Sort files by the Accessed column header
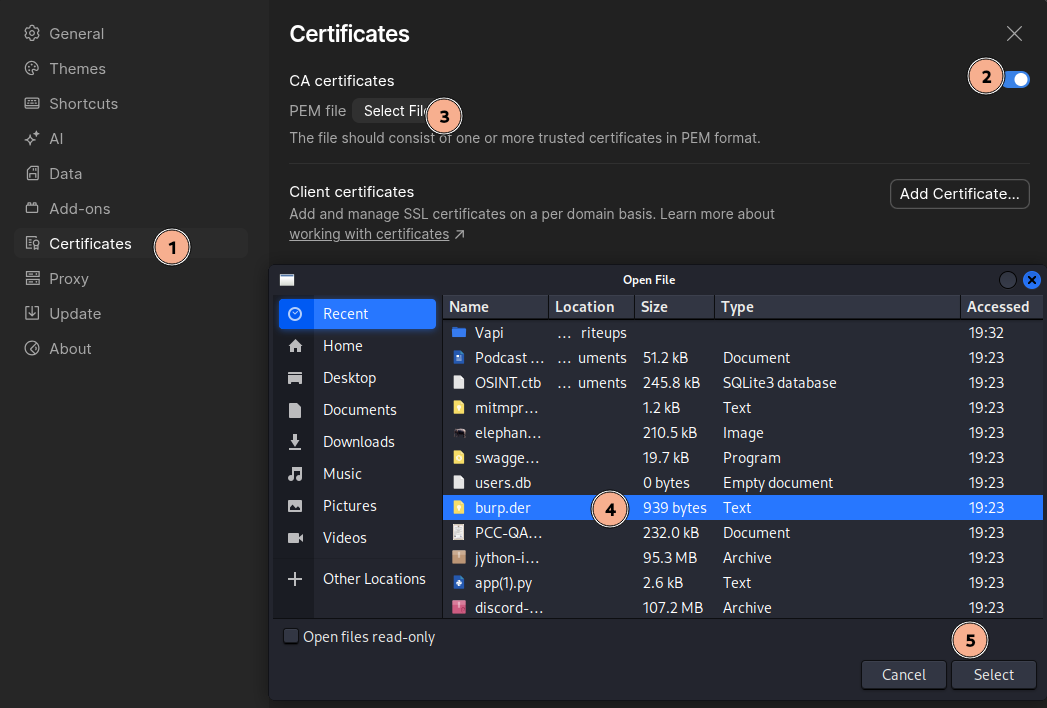 point(1002,307)
